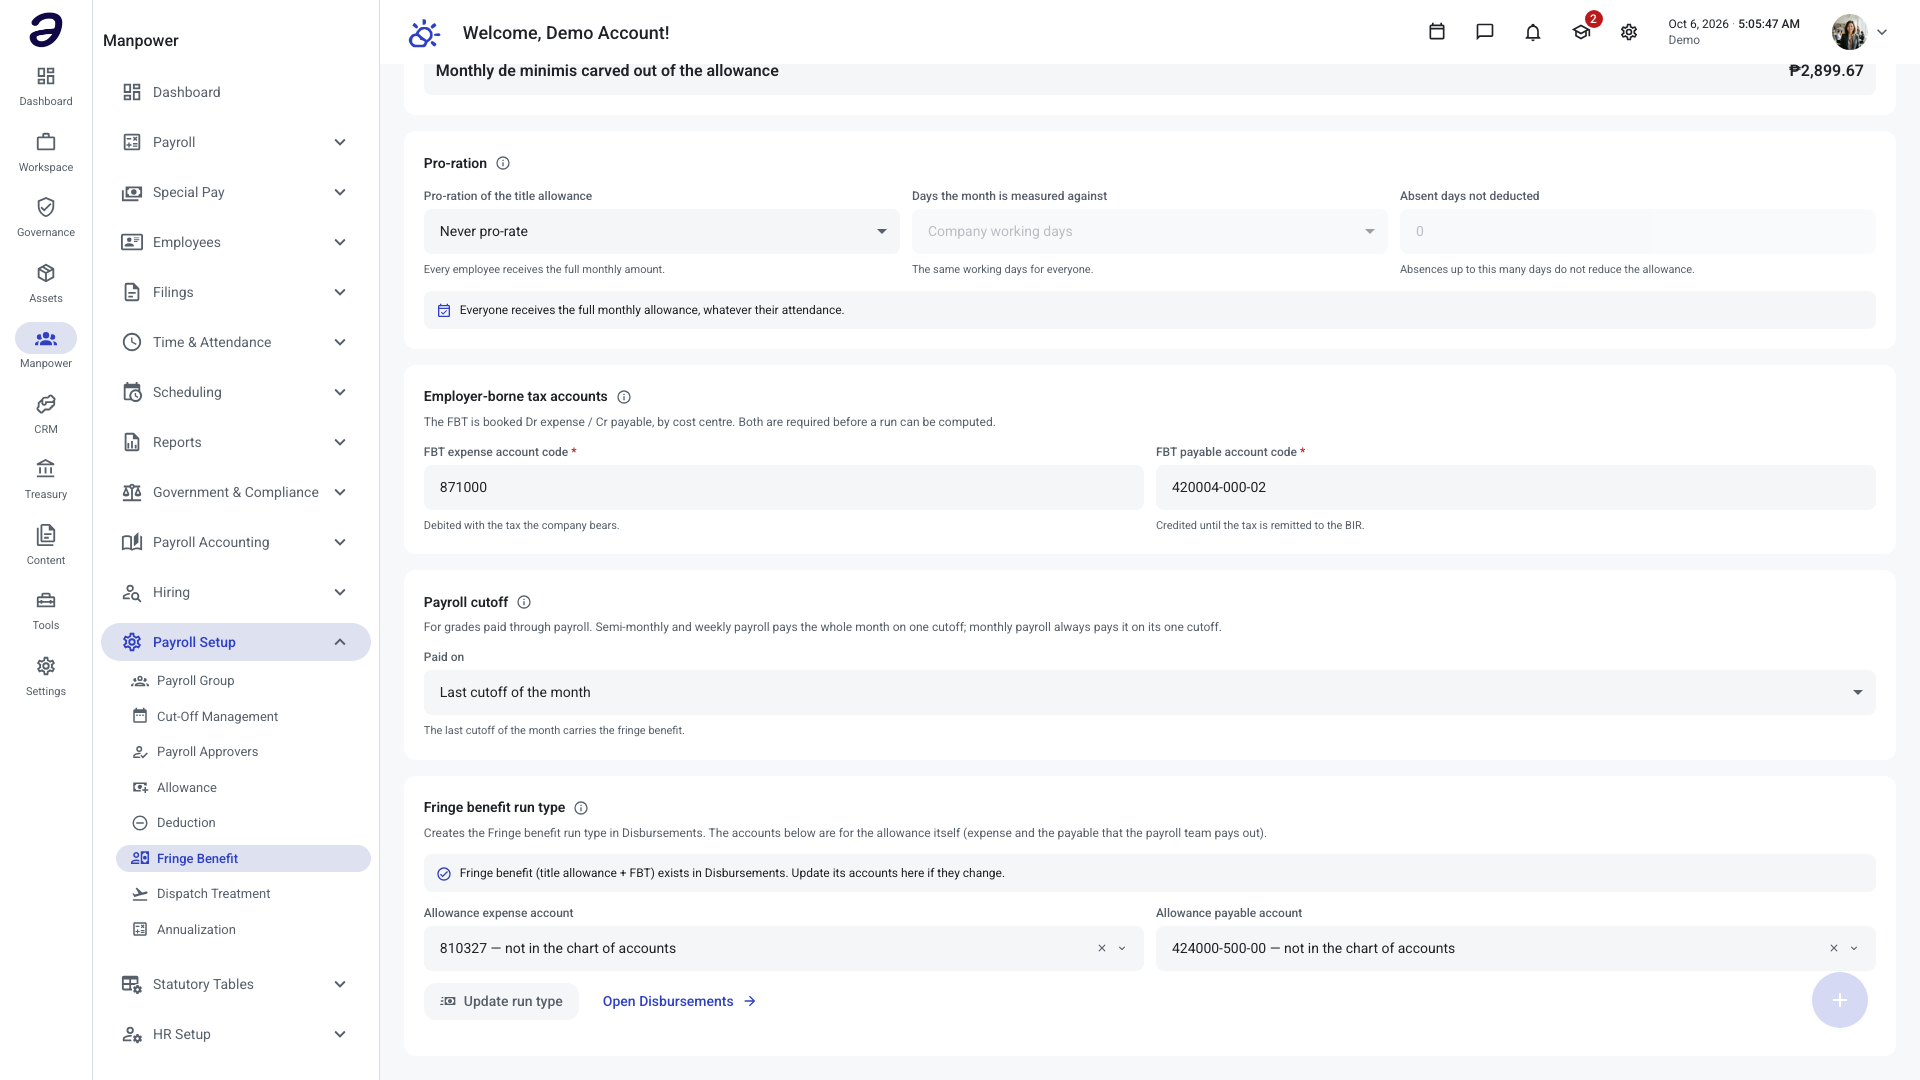Open Cut-Off Management
The width and height of the screenshot is (1920, 1080).
coord(243,716)
